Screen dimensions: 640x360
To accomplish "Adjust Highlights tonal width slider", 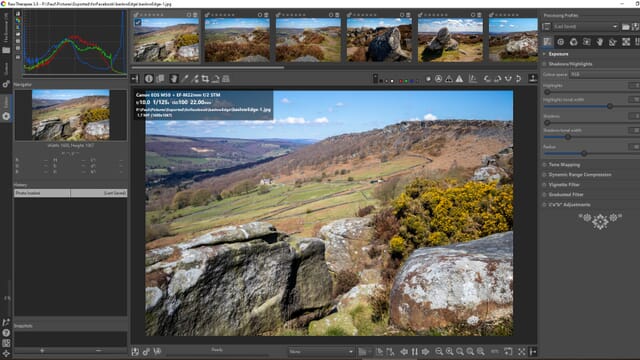I will [609, 106].
